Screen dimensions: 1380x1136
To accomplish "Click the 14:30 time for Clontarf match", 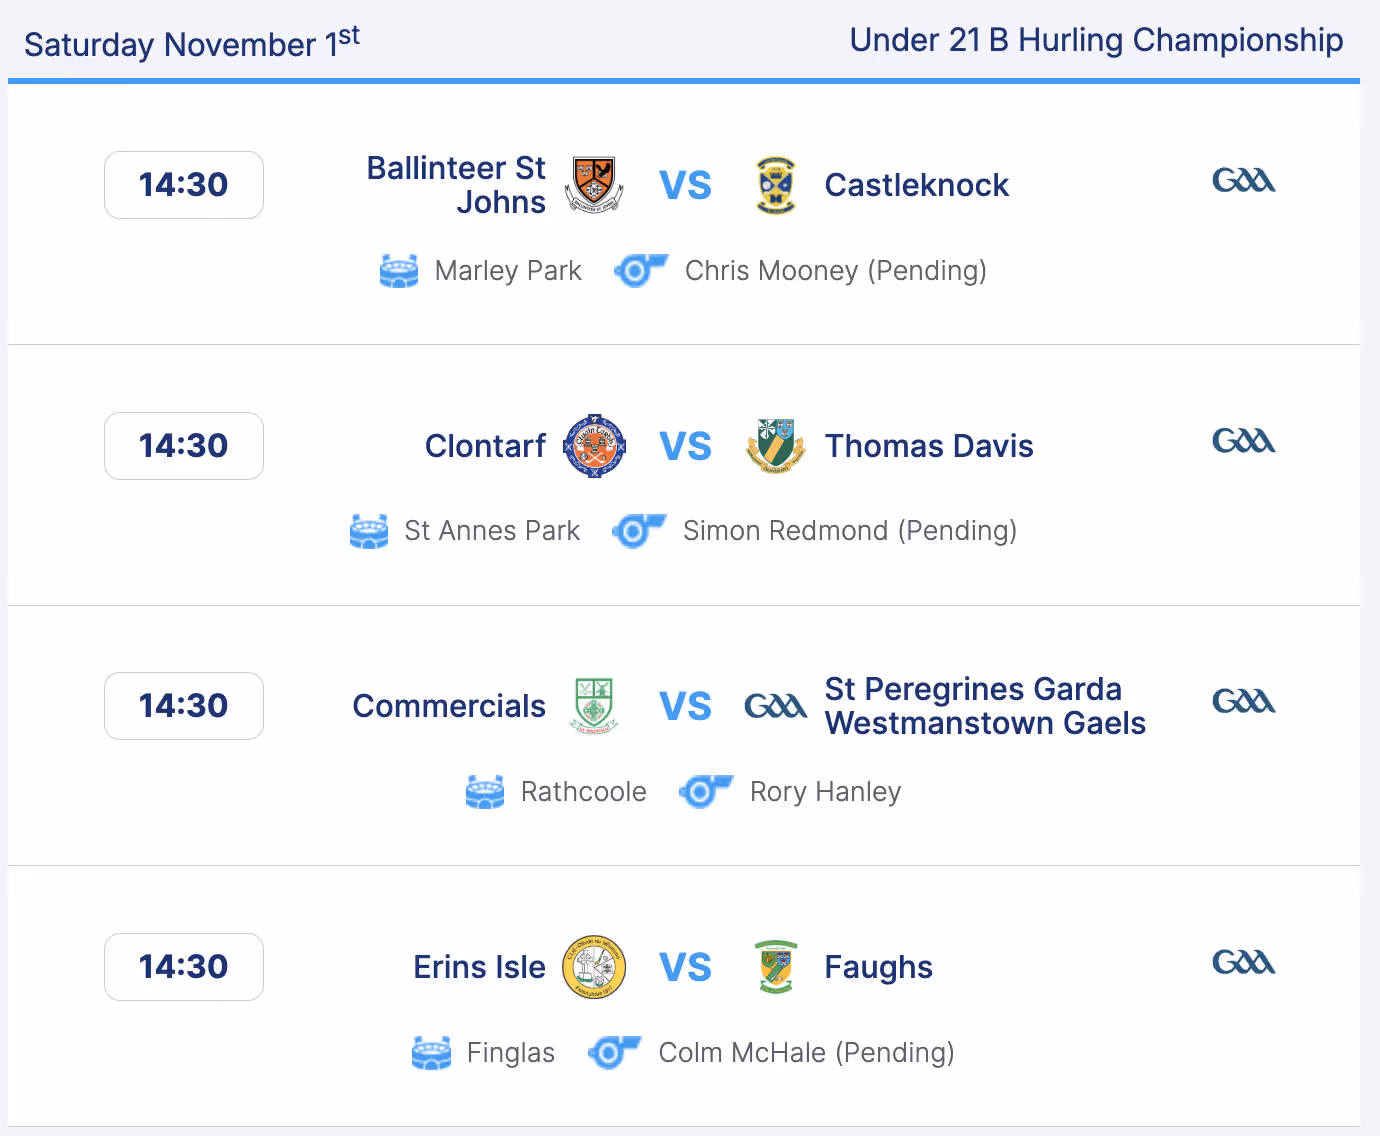I will [184, 446].
